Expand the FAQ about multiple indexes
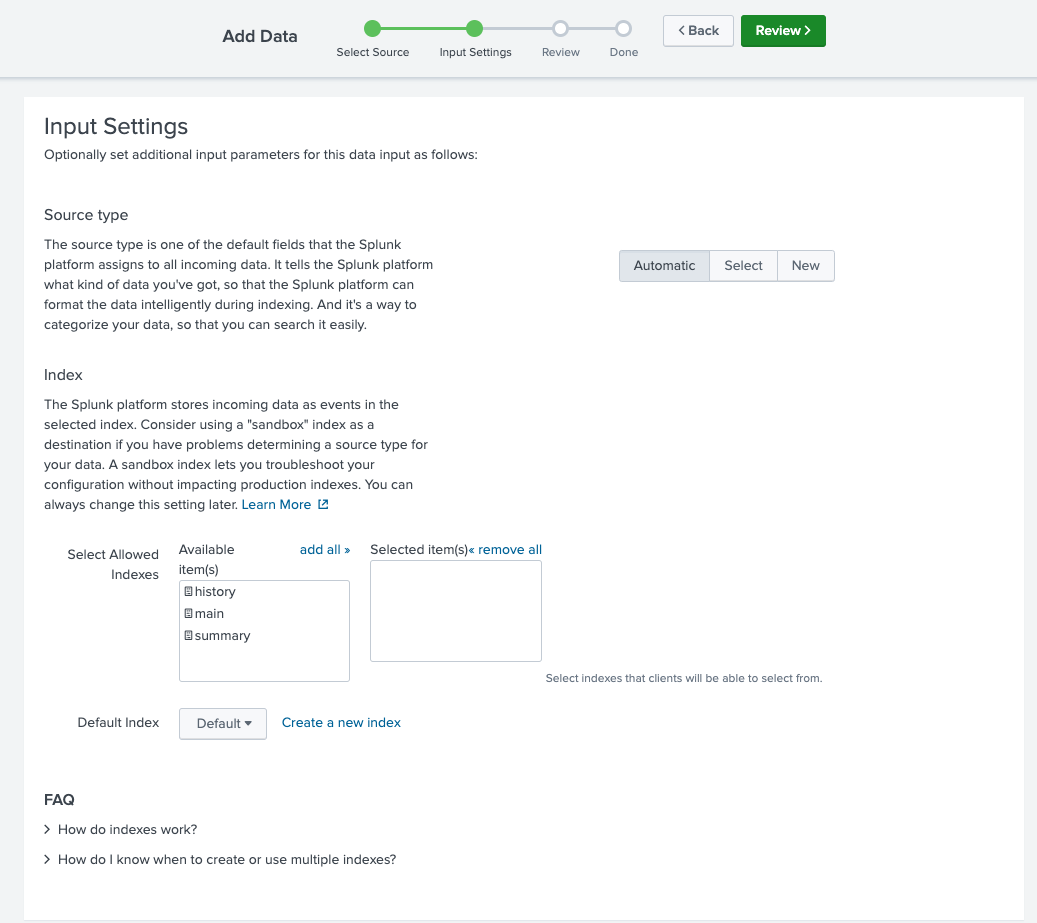This screenshot has width=1037, height=923. (x=227, y=859)
